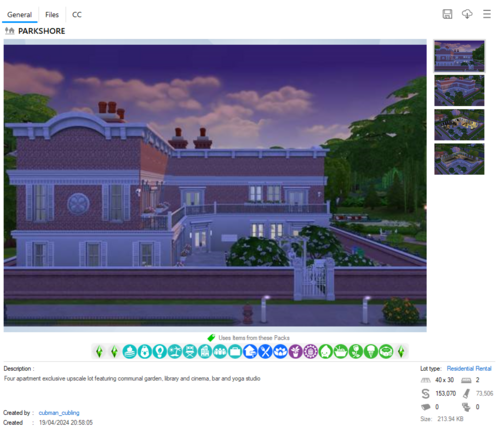Screen dimensions: 500x432
Task: Click the lot description text about four apartments
Action: click(132, 378)
